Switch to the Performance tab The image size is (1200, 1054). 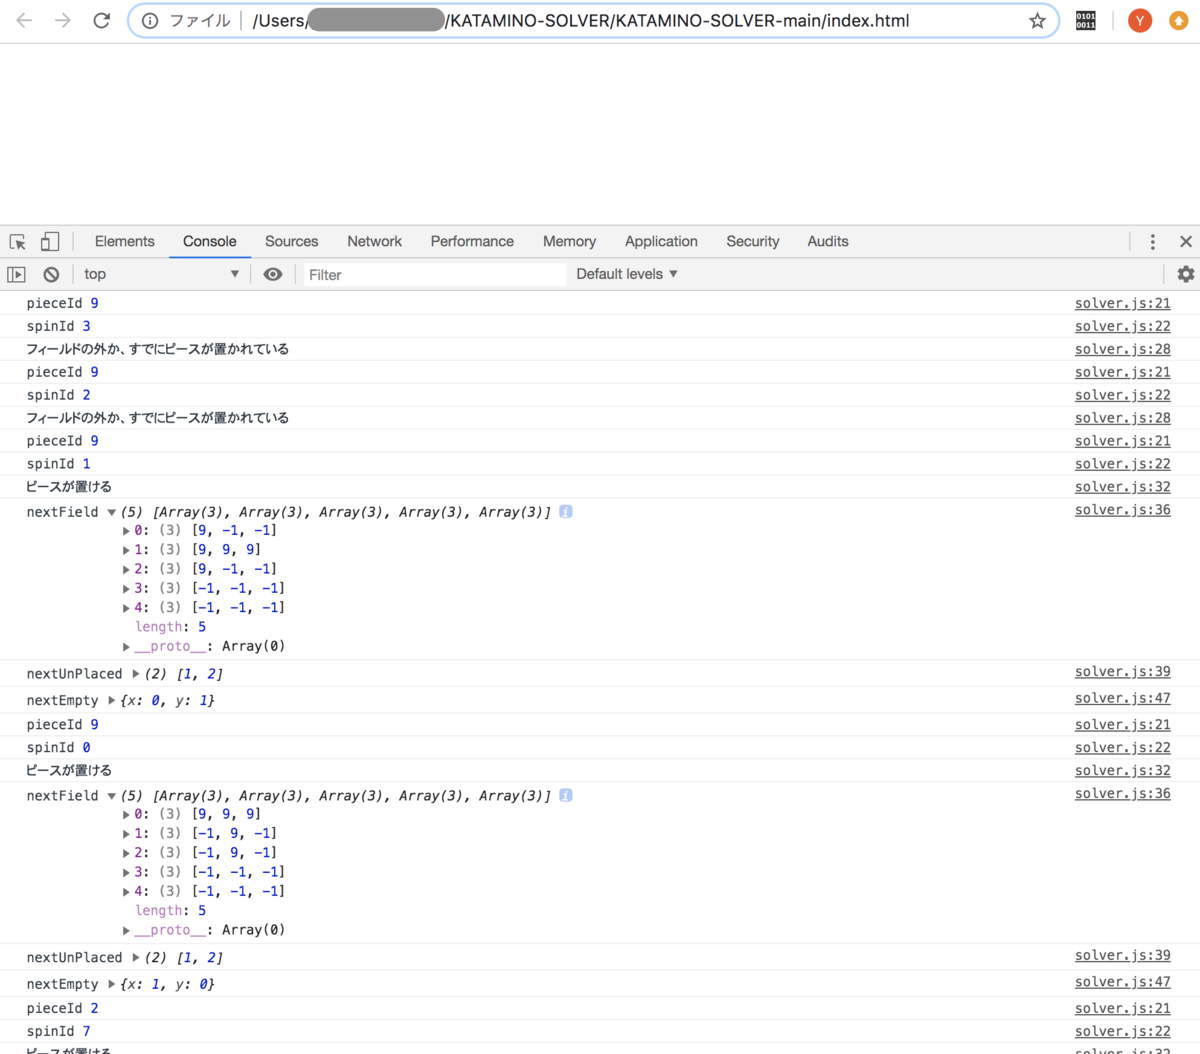coord(472,242)
